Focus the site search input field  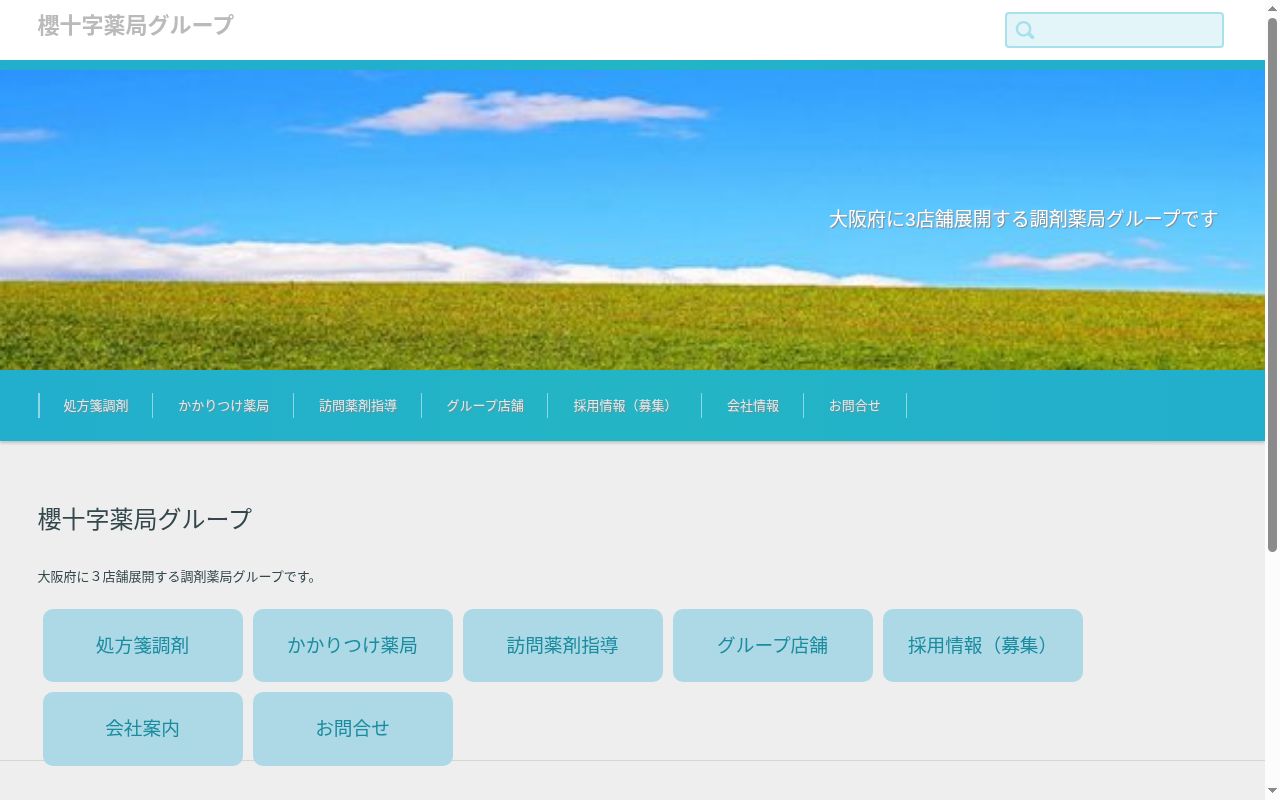[x=1114, y=30]
